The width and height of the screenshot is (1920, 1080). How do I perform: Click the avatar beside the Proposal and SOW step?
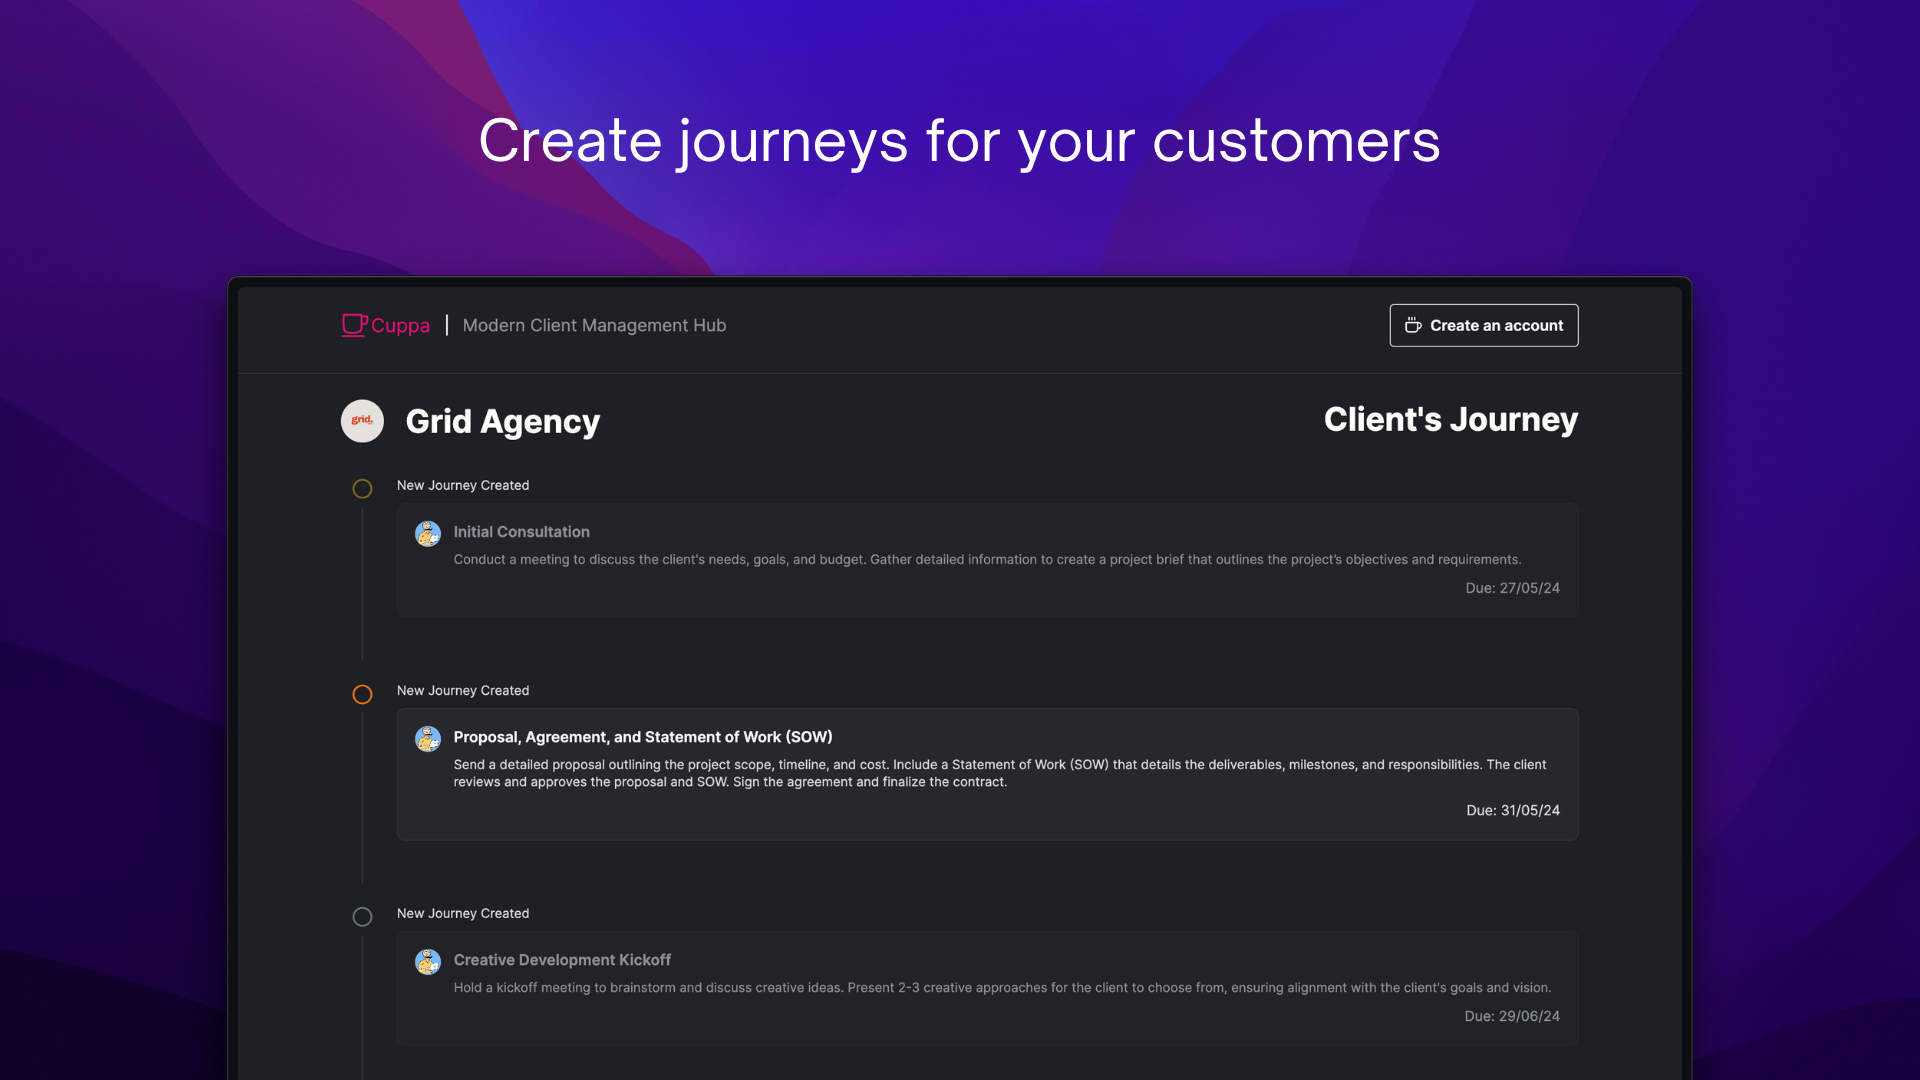[428, 739]
